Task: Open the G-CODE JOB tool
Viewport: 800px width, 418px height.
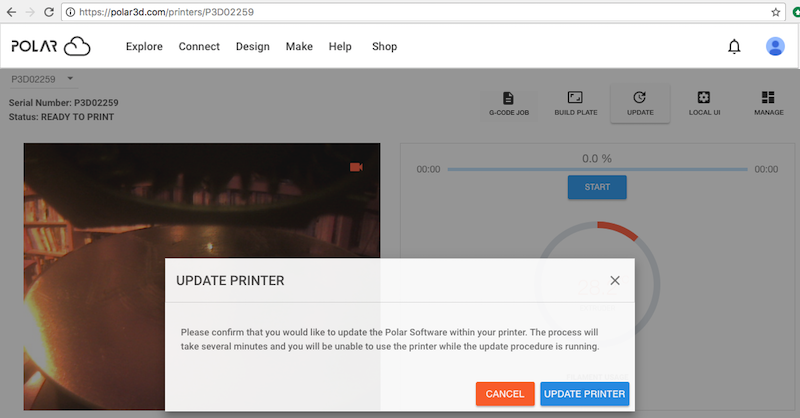Action: [509, 104]
